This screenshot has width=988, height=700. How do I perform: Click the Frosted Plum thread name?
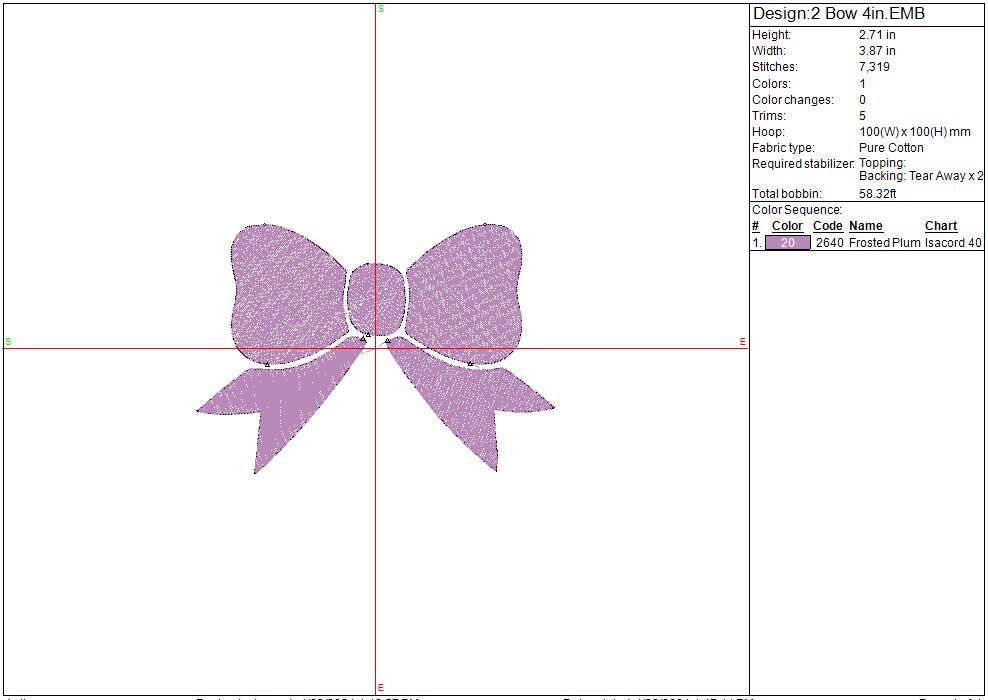click(884, 243)
